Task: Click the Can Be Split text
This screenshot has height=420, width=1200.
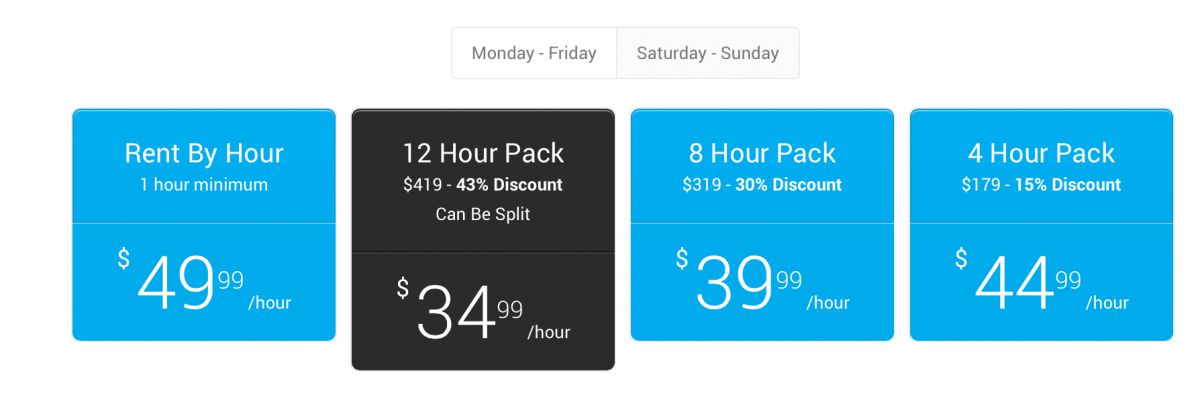Action: tap(483, 214)
